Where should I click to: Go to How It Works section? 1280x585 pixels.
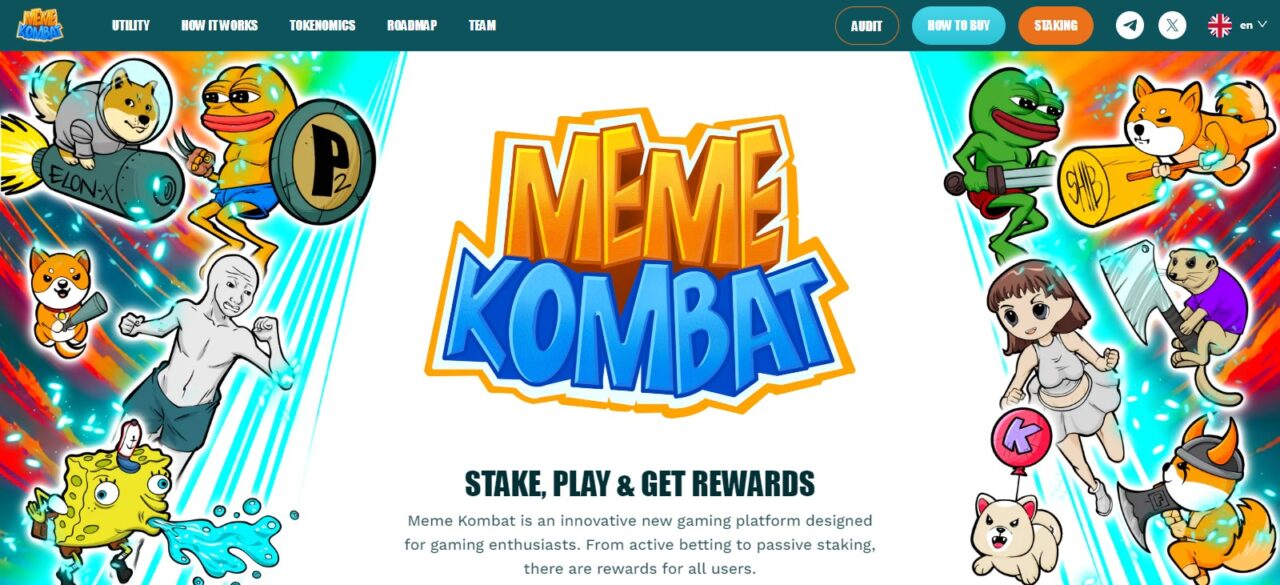[220, 25]
